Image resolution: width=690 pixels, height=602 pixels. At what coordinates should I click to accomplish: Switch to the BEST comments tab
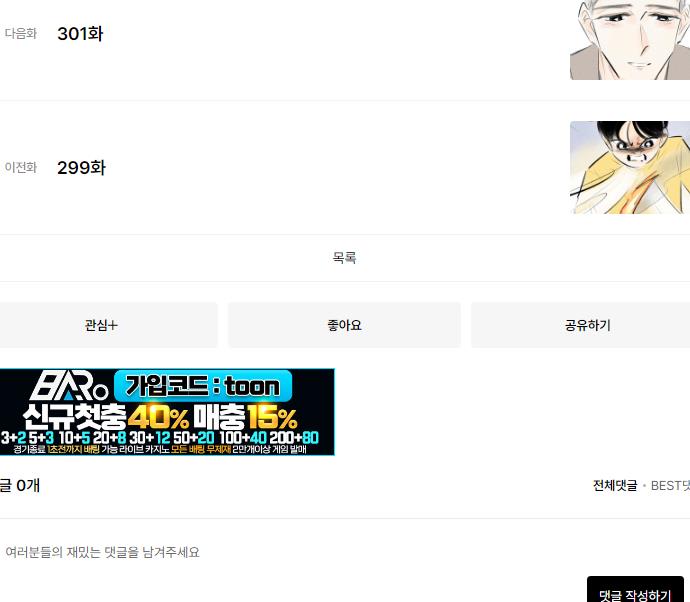coord(670,486)
